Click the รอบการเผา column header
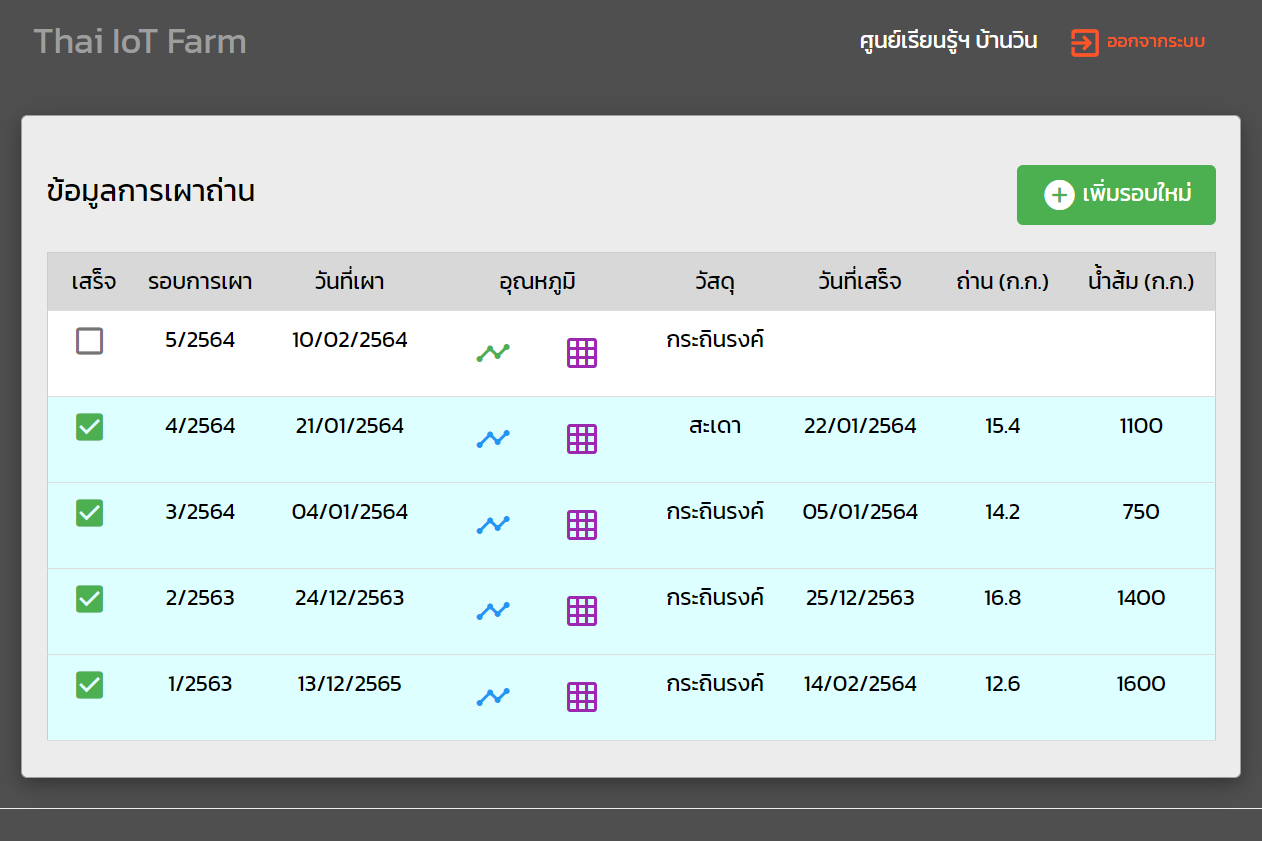 pyautogui.click(x=200, y=282)
